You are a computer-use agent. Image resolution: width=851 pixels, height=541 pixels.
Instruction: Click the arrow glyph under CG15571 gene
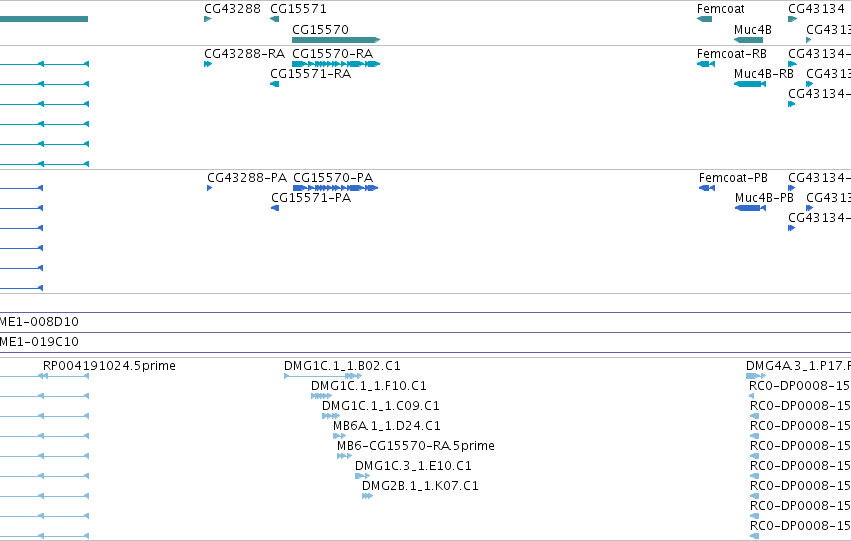tap(274, 20)
